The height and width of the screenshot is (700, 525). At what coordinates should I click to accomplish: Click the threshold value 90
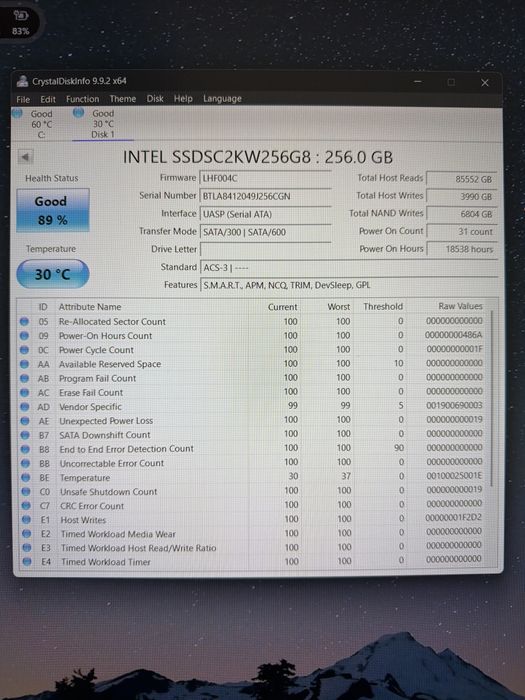(399, 447)
